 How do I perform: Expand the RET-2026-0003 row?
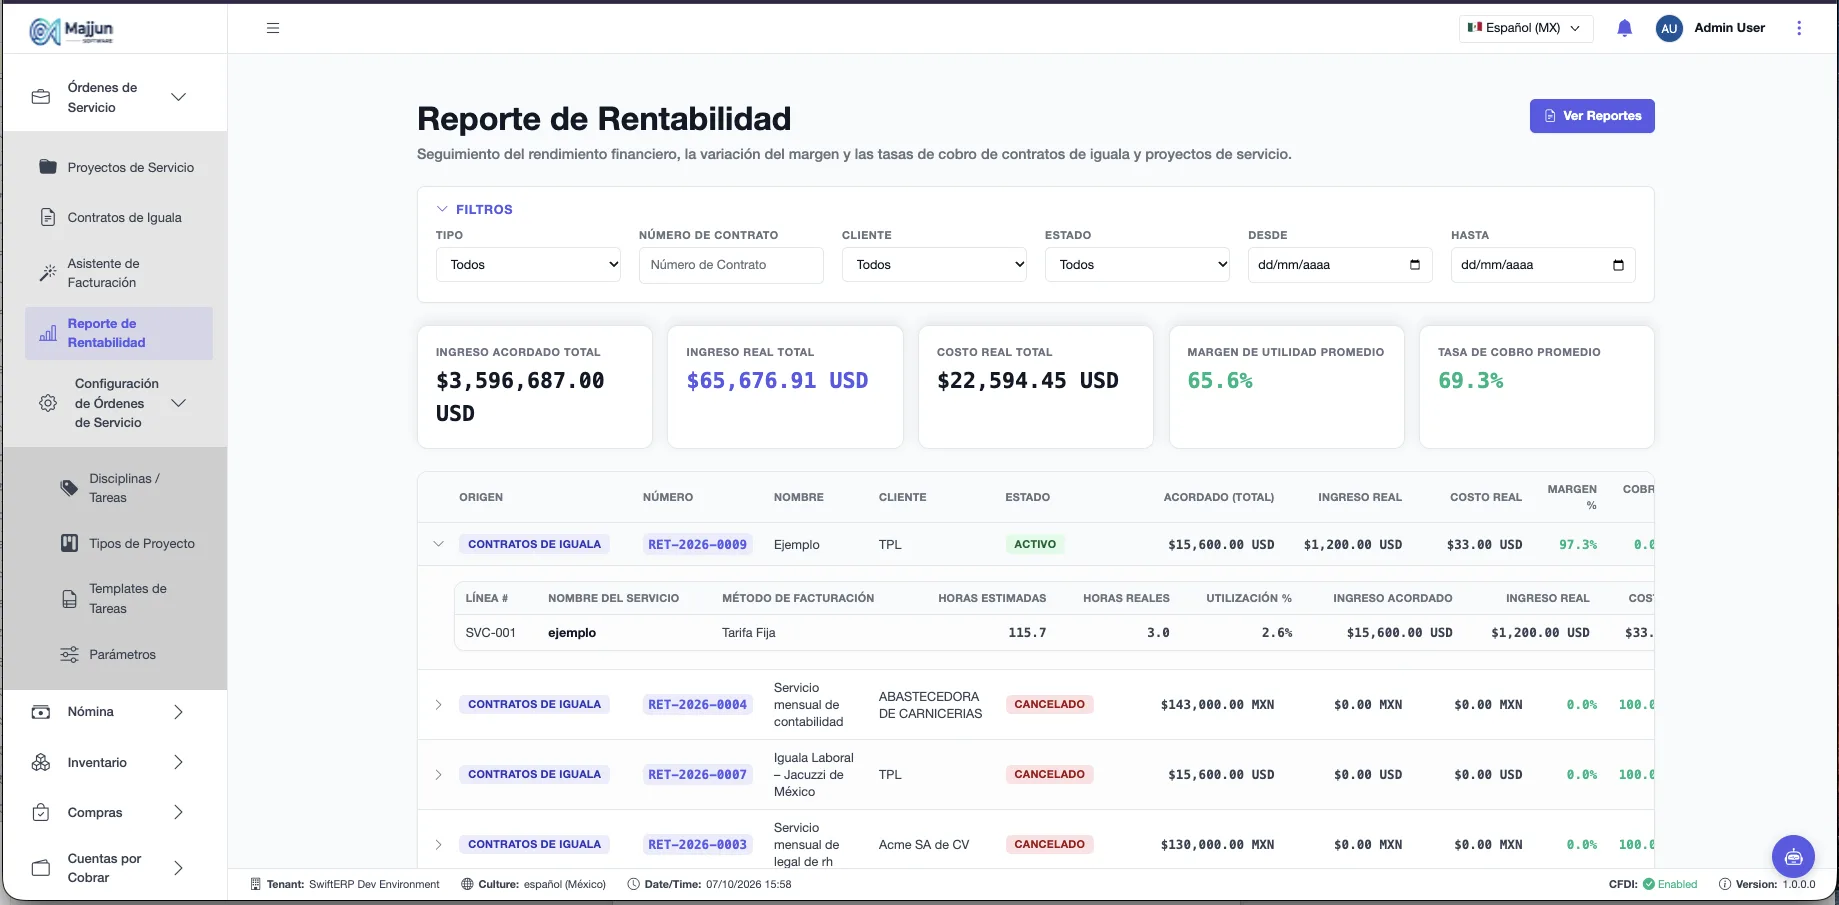[438, 845]
